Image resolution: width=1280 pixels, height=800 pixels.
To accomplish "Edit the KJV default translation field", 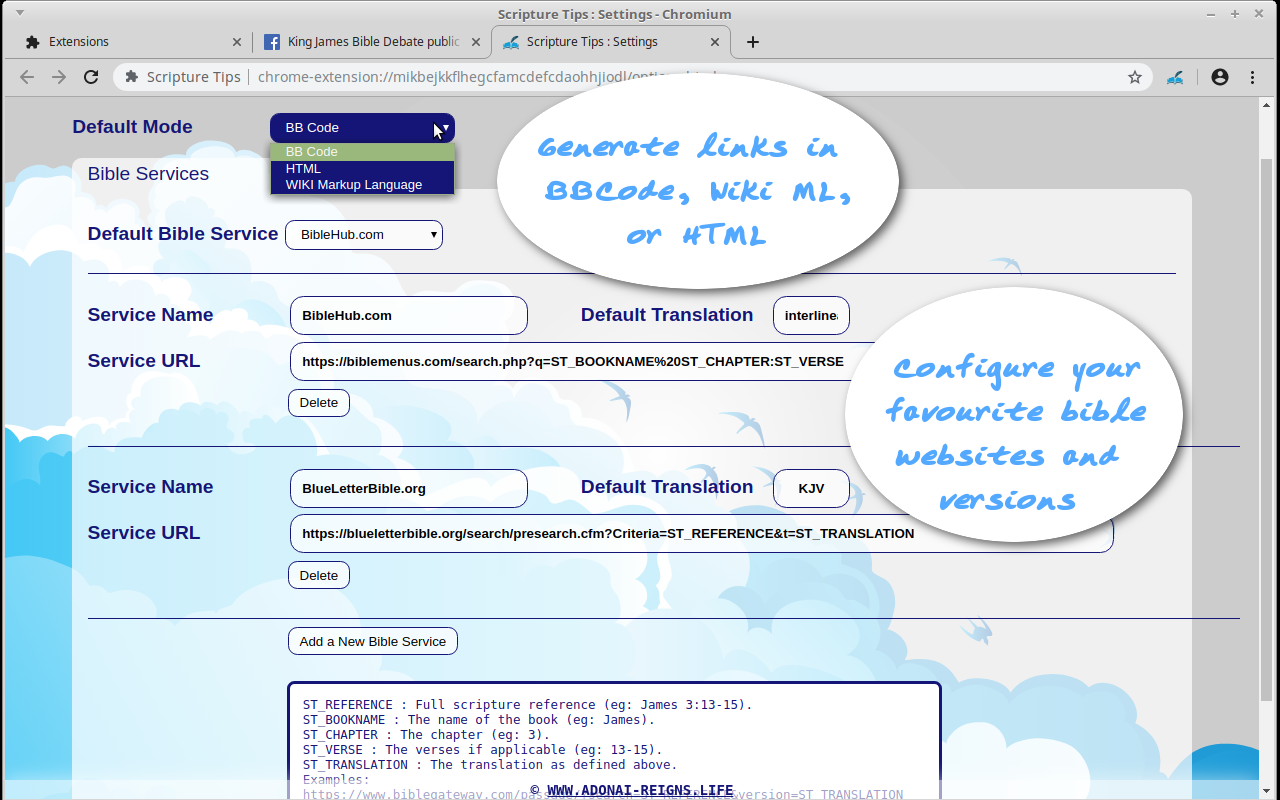I will [x=811, y=488].
